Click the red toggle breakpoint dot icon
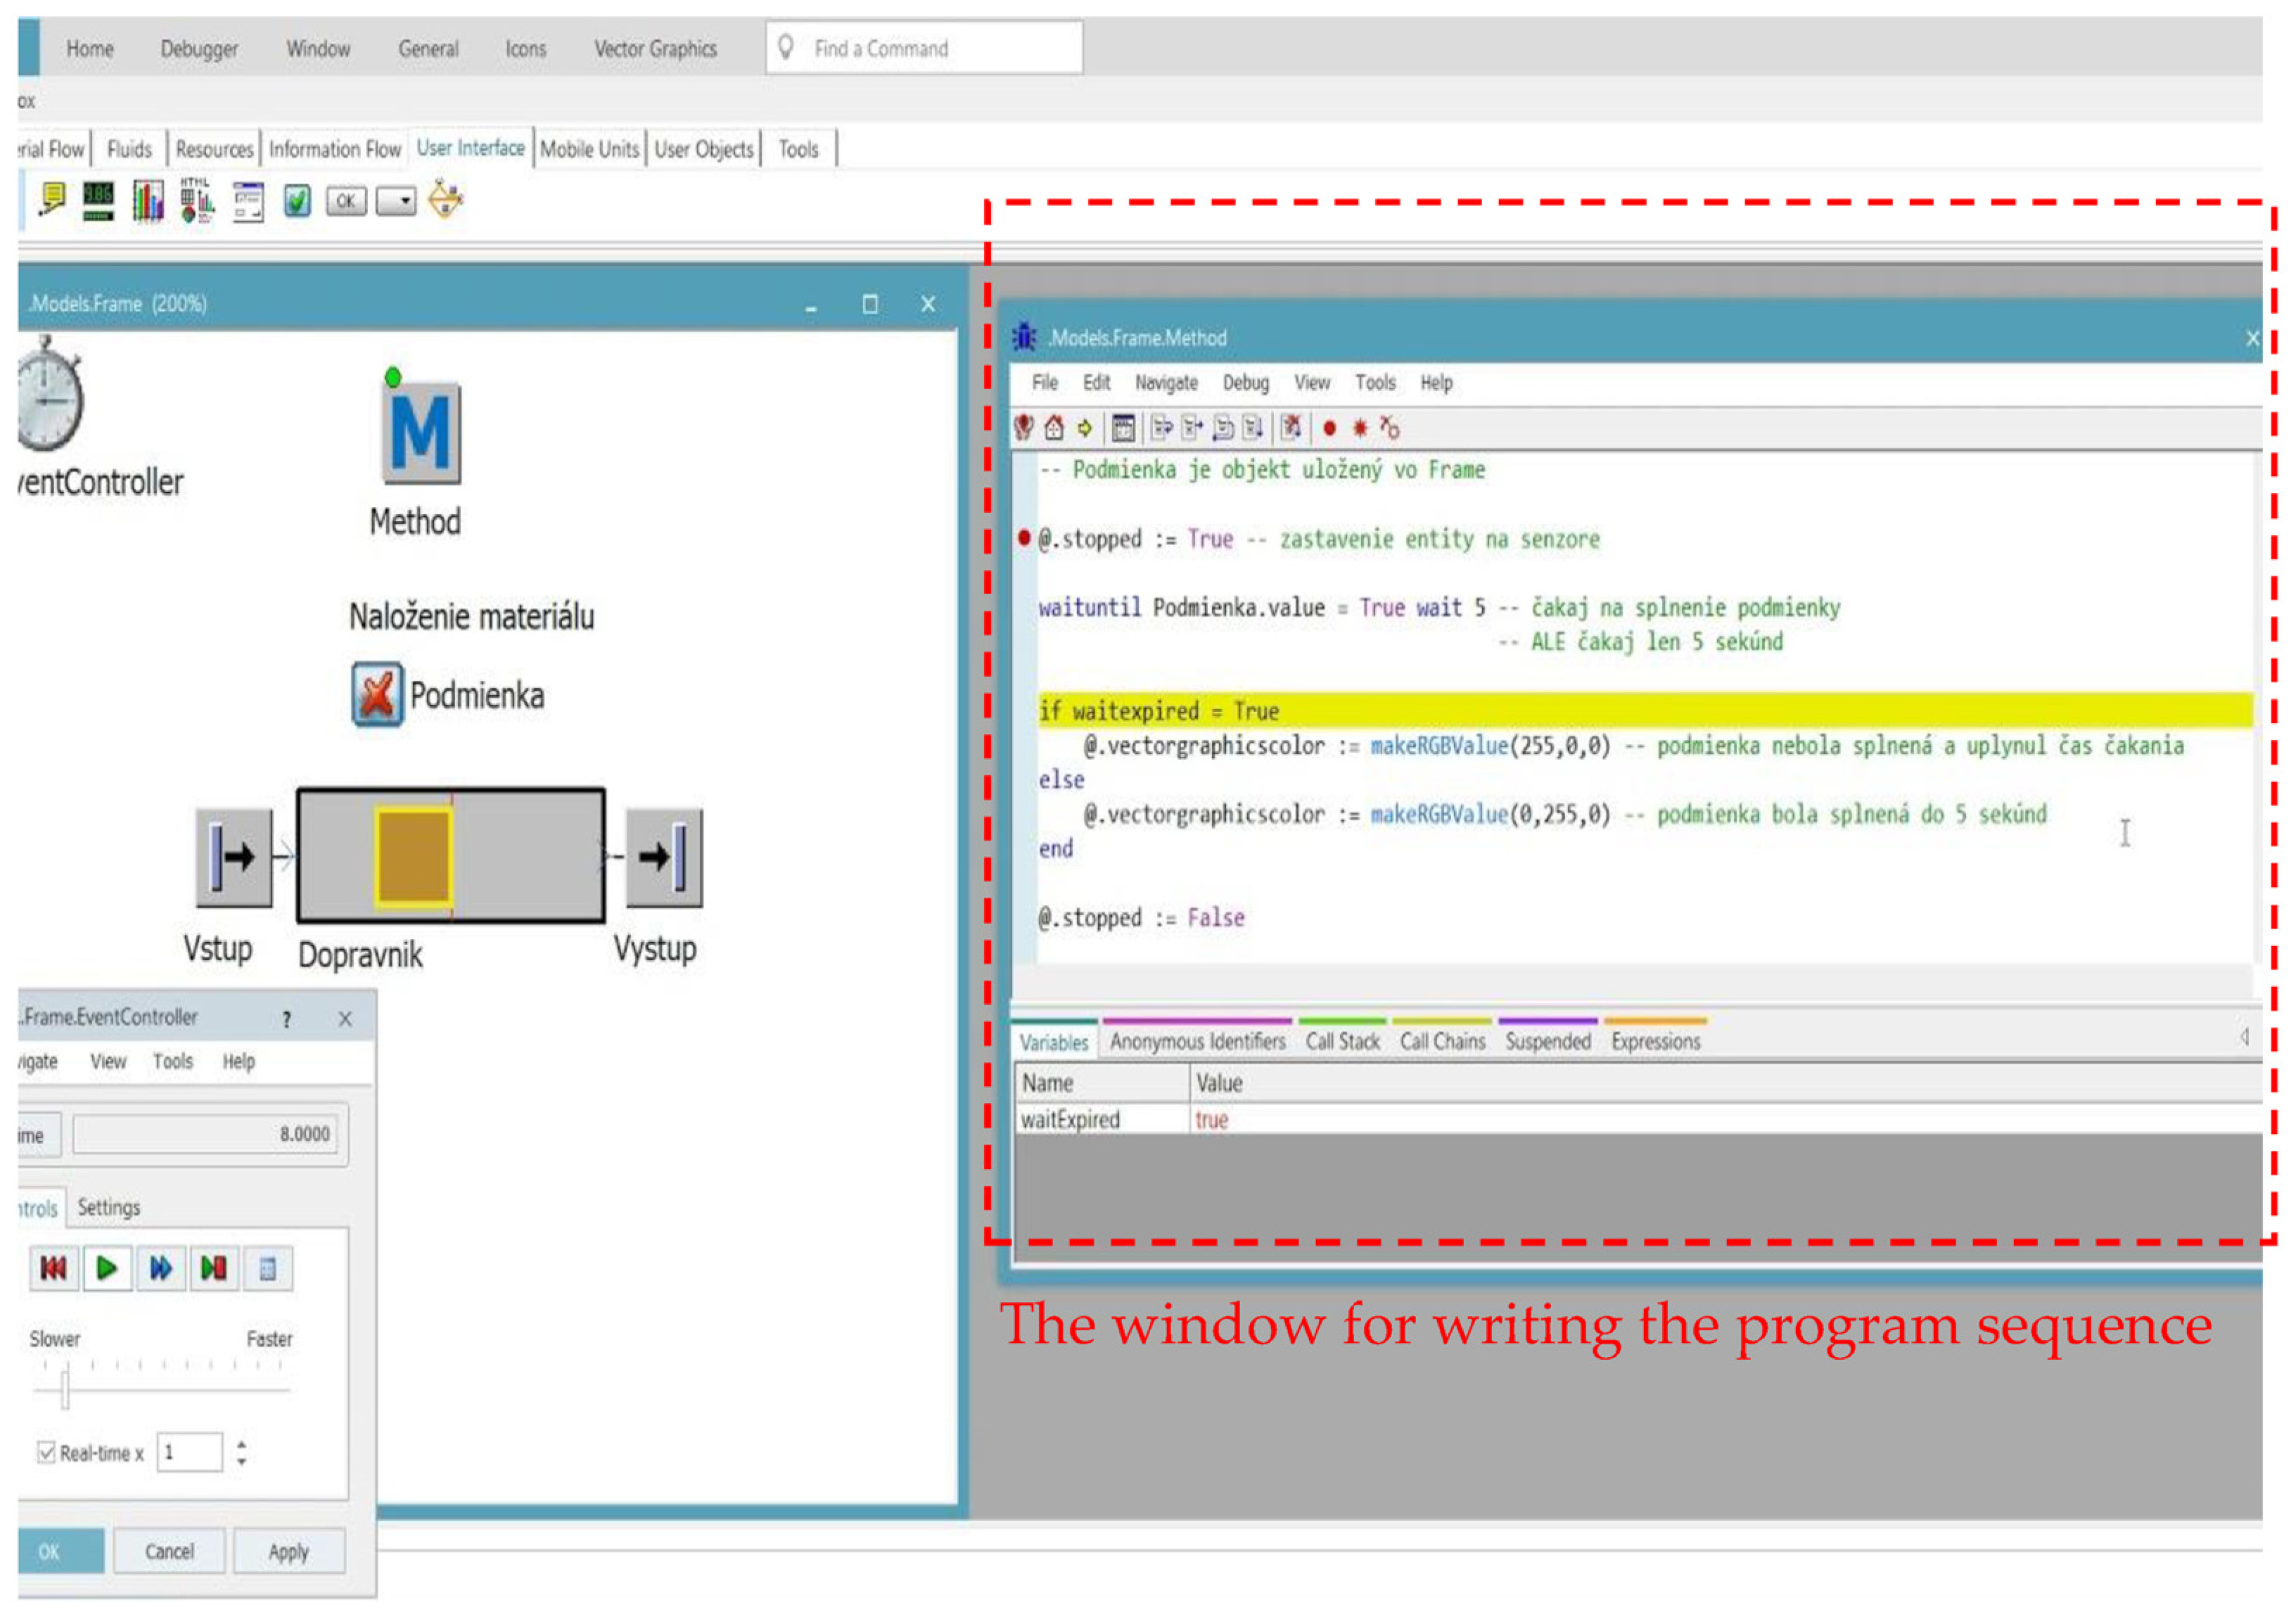Viewport: 2296px width, 1620px height. click(x=1329, y=429)
